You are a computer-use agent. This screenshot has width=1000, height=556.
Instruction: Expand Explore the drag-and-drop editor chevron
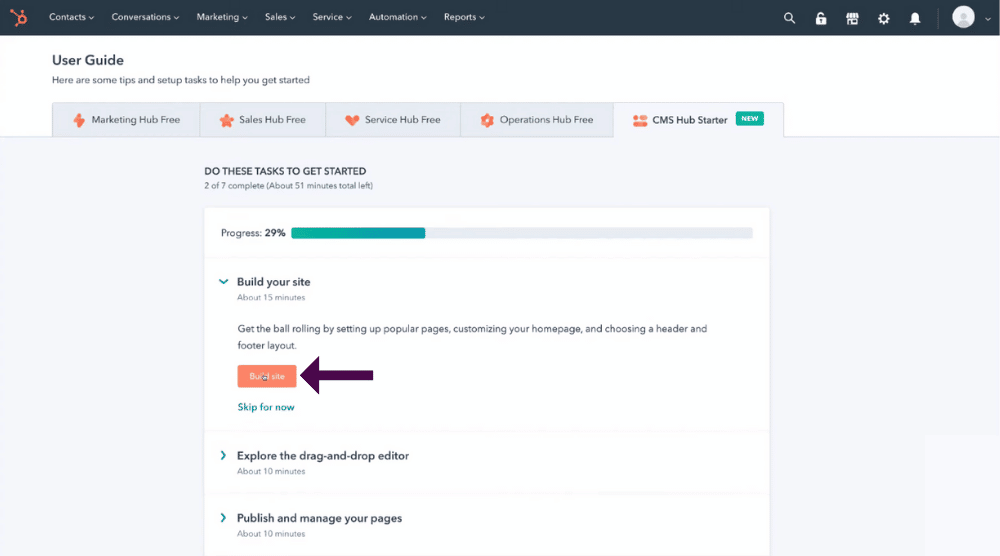(x=223, y=455)
